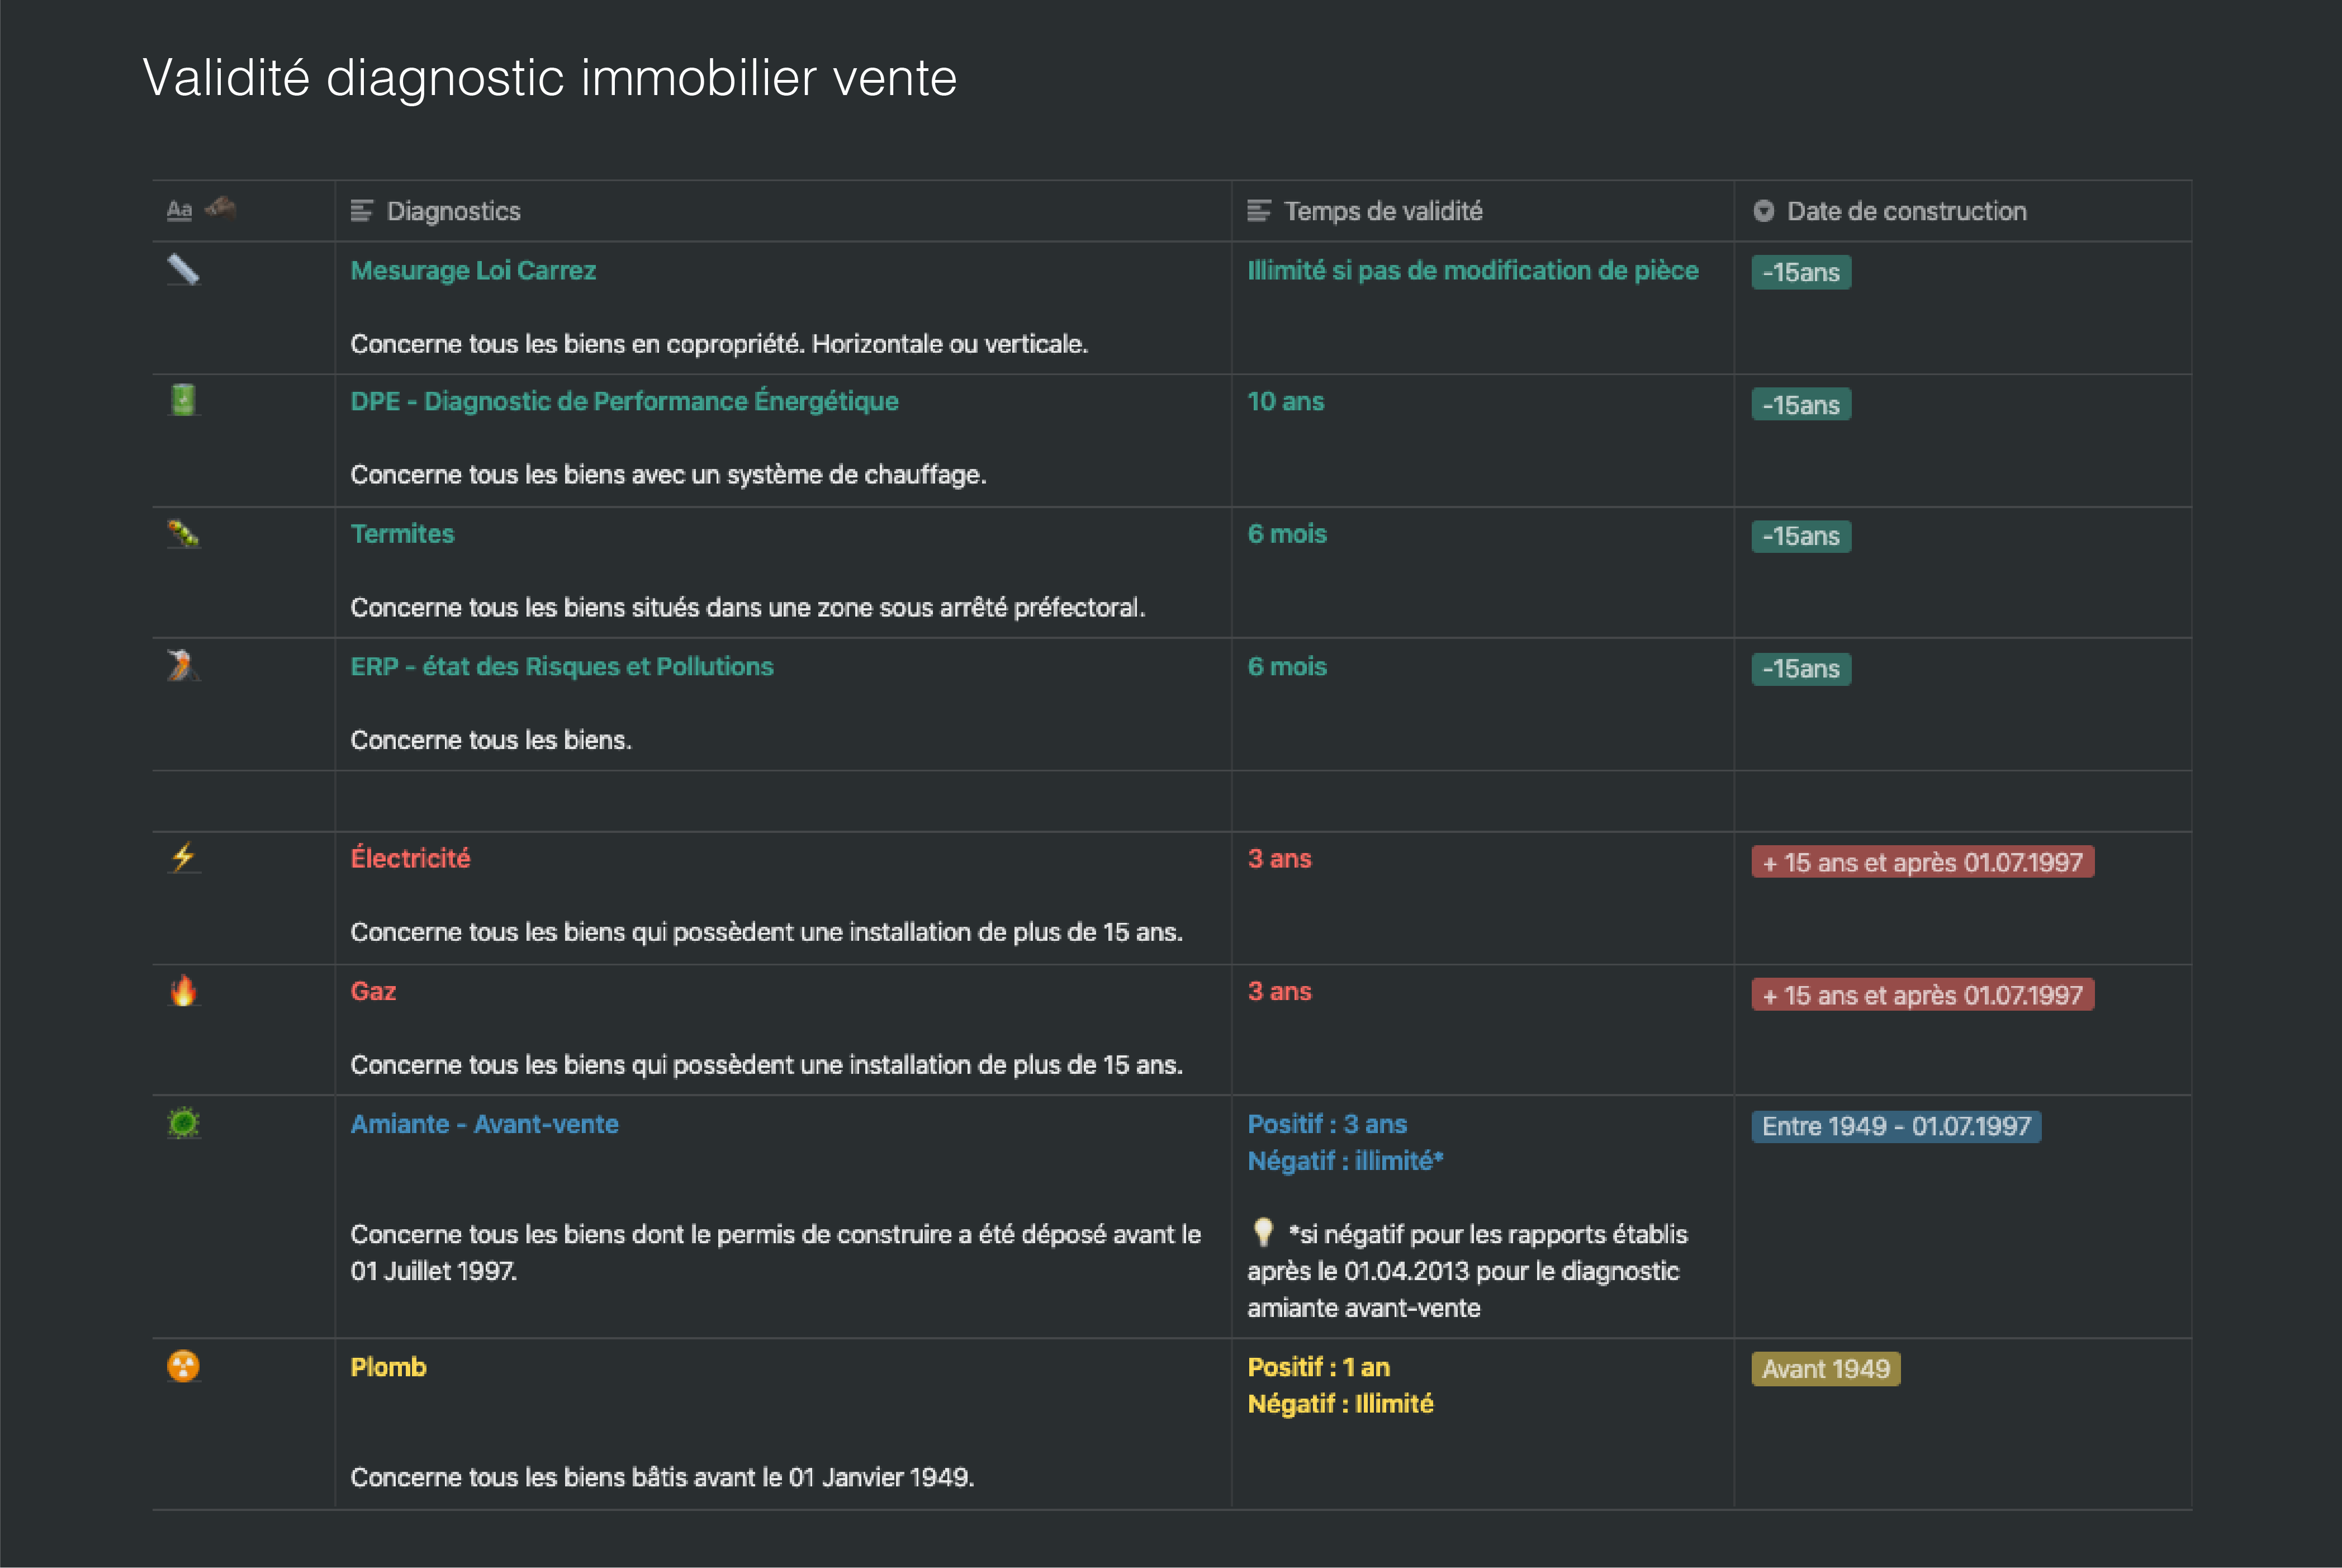2342x1568 pixels.
Task: Click the page title Validité diagnostic immobilier vente
Action: click(x=550, y=78)
